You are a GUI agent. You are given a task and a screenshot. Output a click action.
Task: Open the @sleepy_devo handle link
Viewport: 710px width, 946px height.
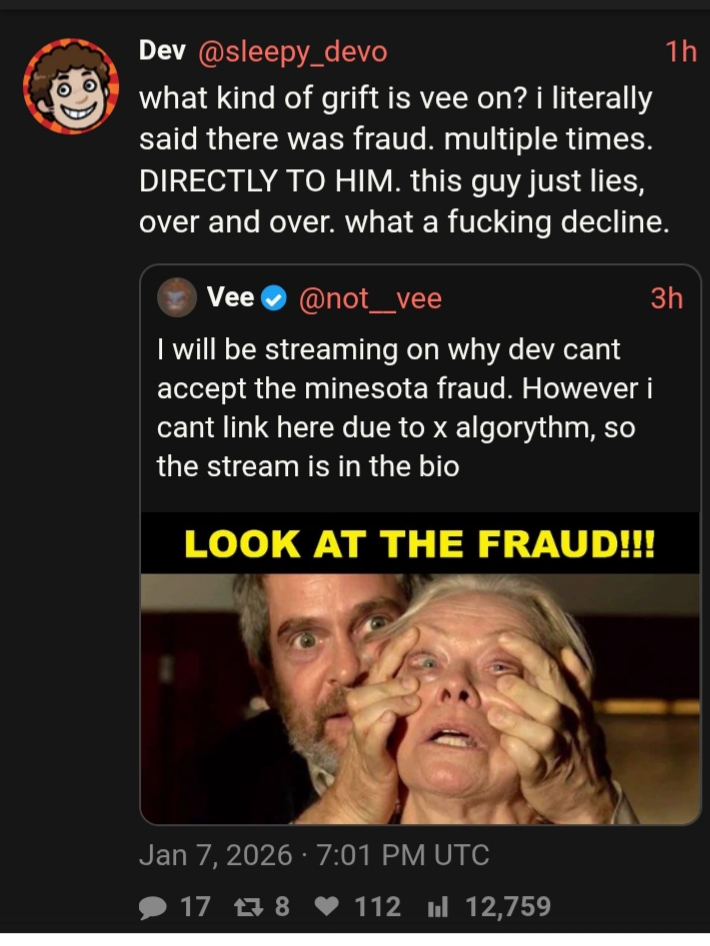point(292,52)
